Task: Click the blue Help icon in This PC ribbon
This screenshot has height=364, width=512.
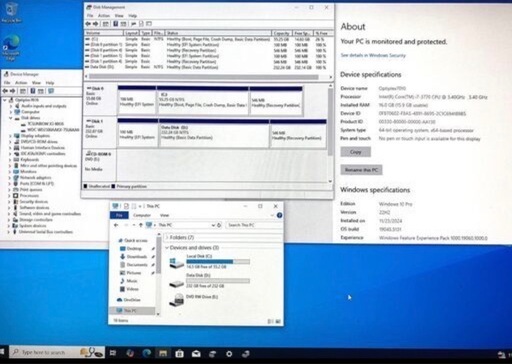Action: (279, 215)
